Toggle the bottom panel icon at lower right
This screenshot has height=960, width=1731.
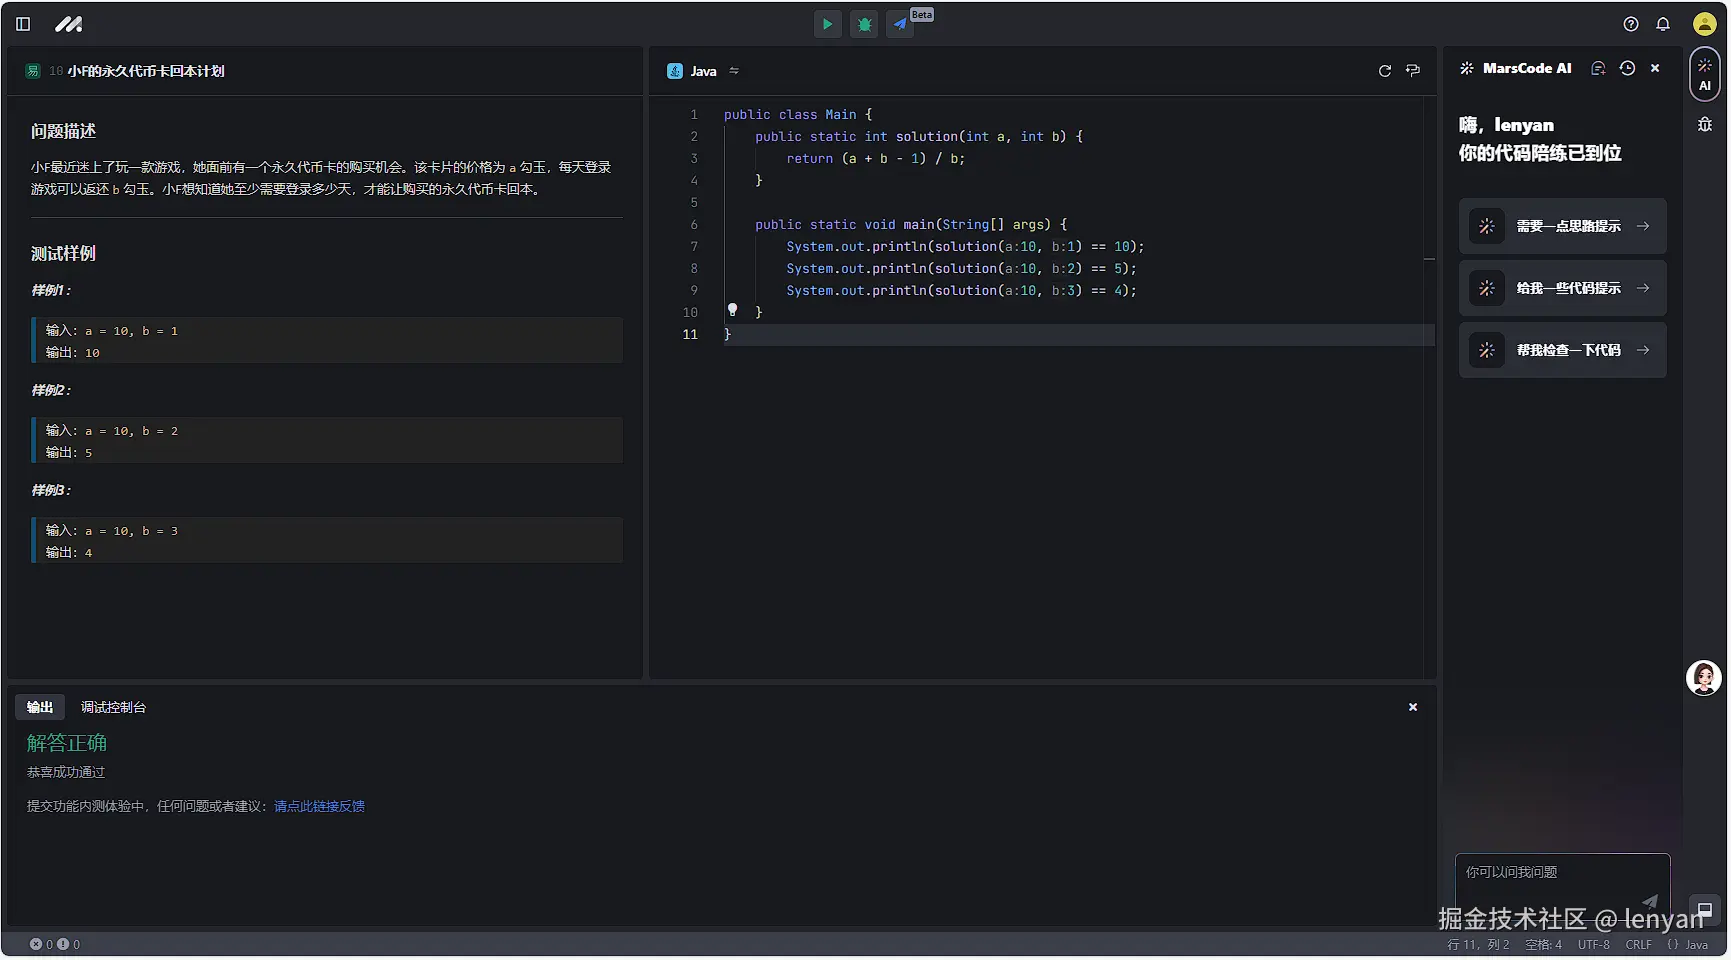pos(1704,910)
